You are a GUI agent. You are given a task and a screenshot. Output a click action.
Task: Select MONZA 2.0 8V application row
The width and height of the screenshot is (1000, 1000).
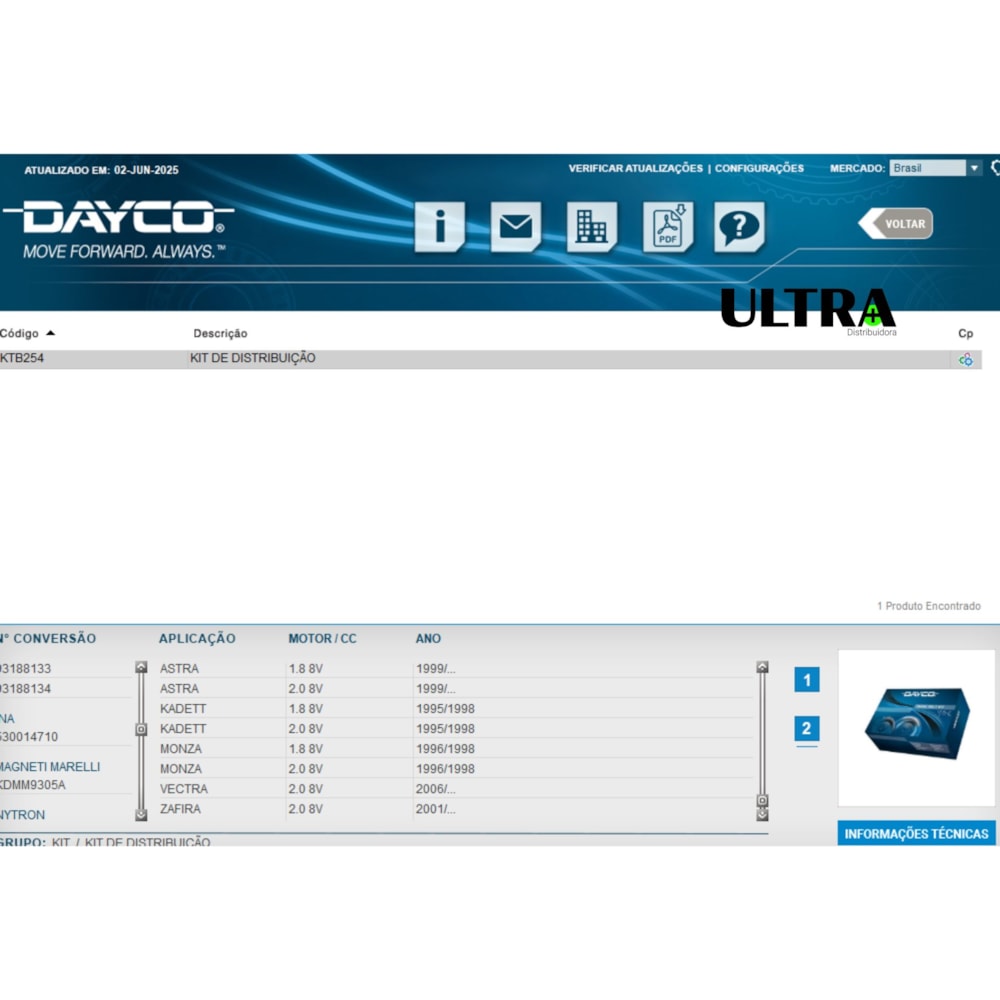(x=456, y=768)
